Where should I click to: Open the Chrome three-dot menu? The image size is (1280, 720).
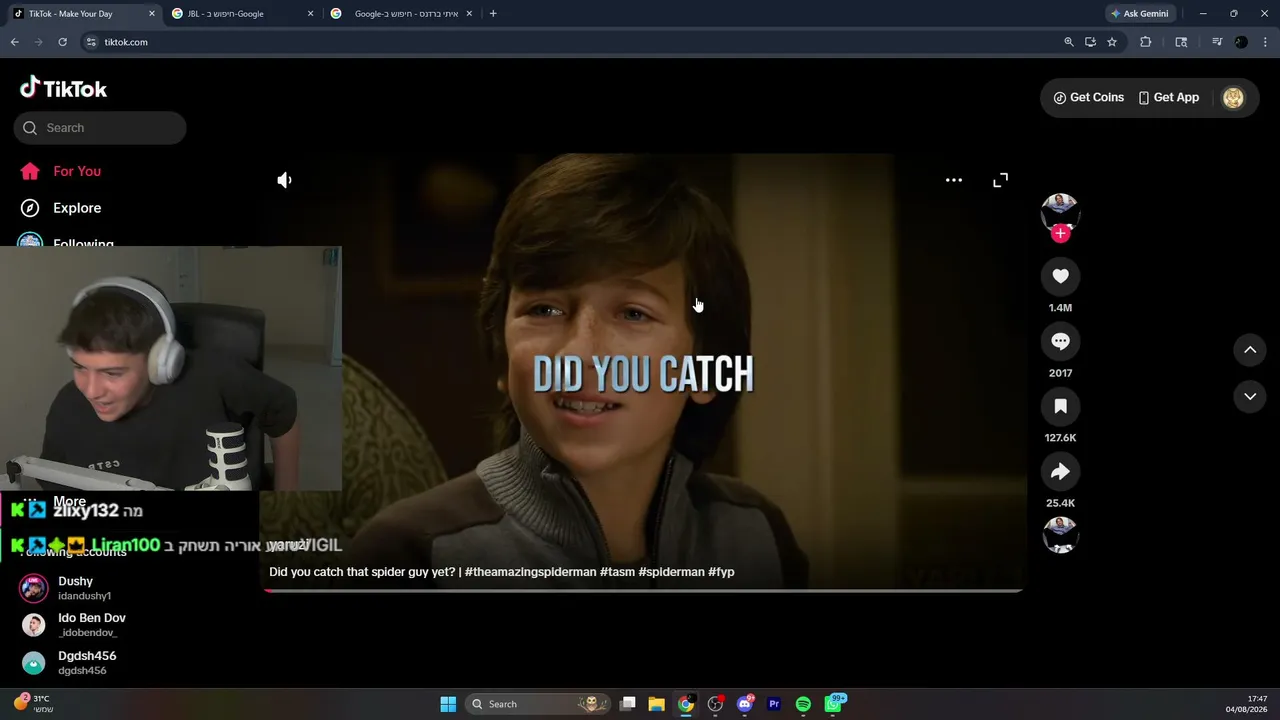click(1266, 42)
